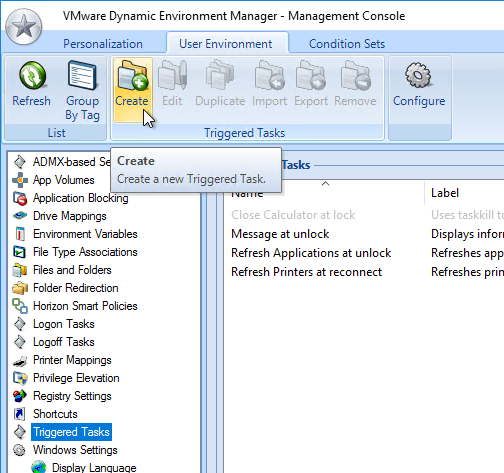Select Folder Redirection in the tree
This screenshot has width=504, height=473.
pyautogui.click(x=76, y=288)
